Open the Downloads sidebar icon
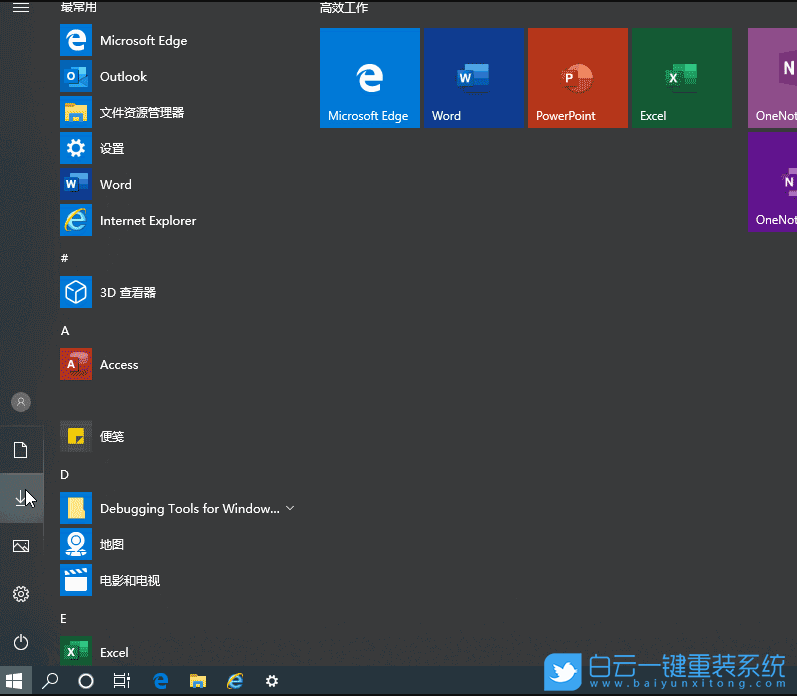The width and height of the screenshot is (797, 696). (x=21, y=498)
